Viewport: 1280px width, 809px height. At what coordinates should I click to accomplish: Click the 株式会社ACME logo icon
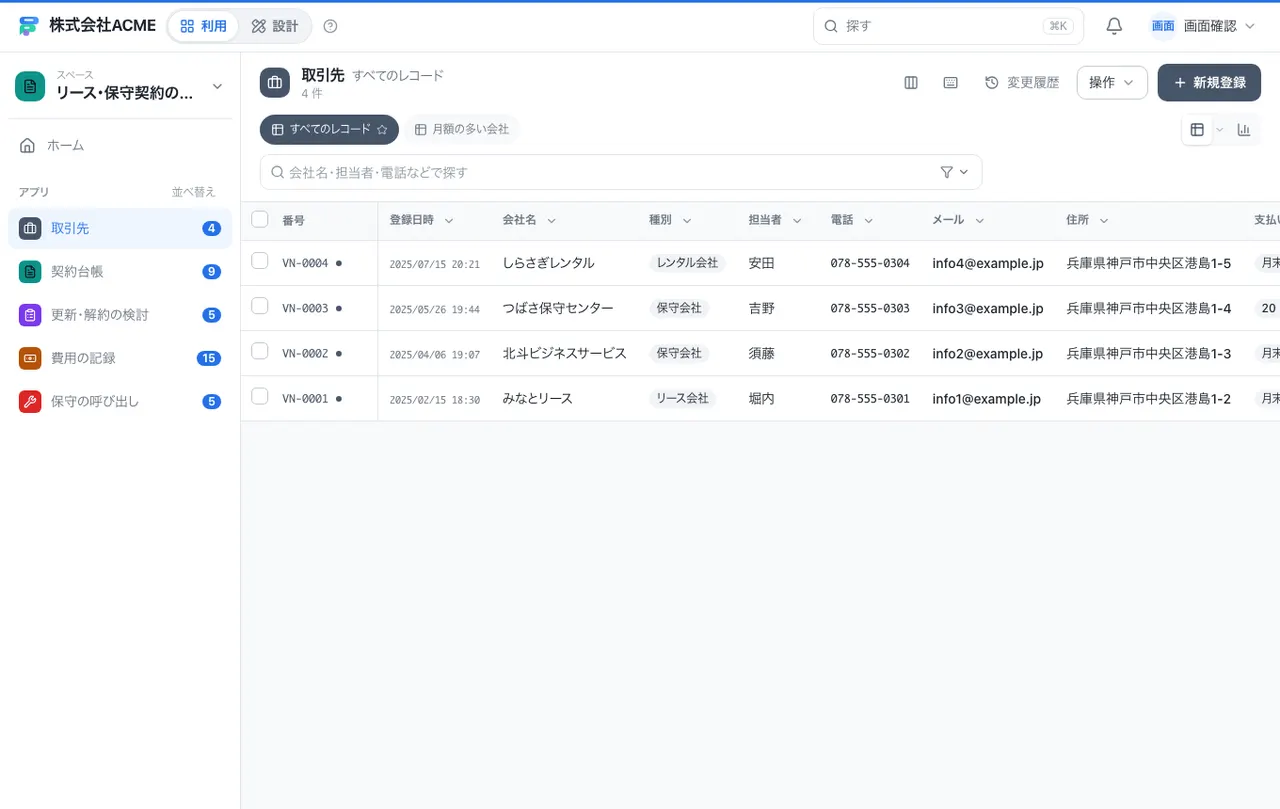pyautogui.click(x=28, y=26)
